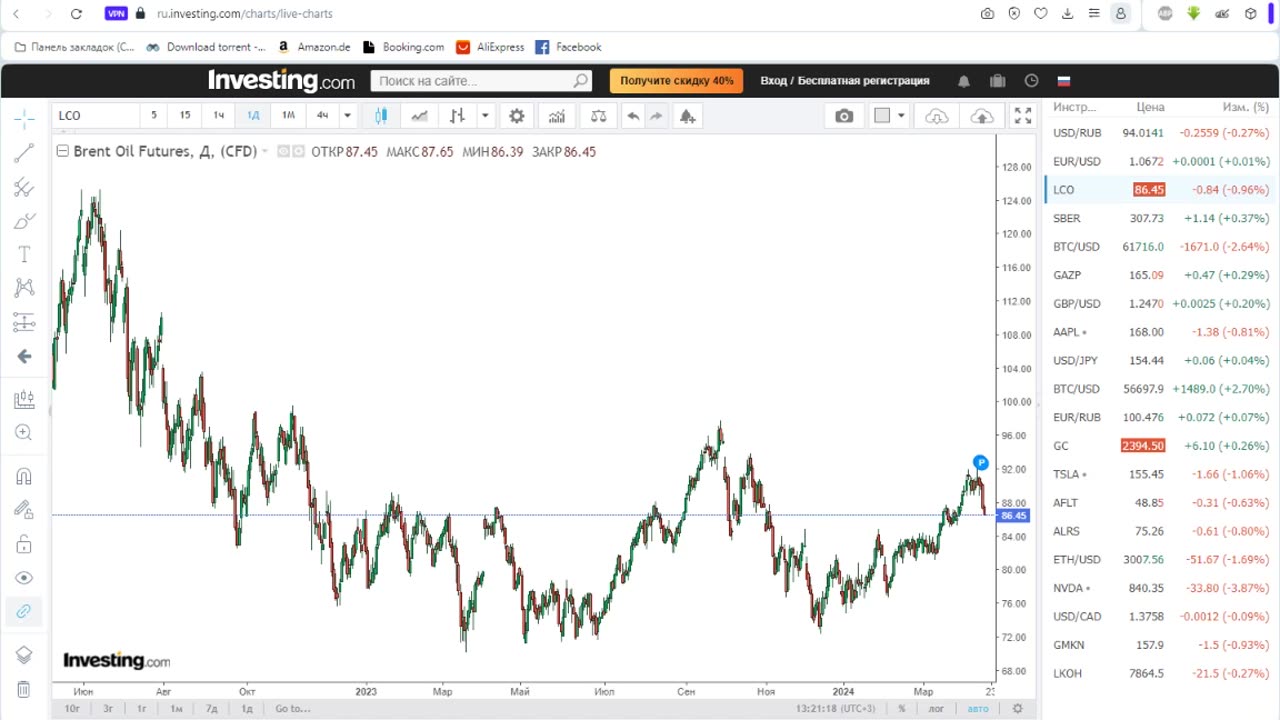Select the brush drawing tool
The width and height of the screenshot is (1280, 720).
tap(24, 221)
